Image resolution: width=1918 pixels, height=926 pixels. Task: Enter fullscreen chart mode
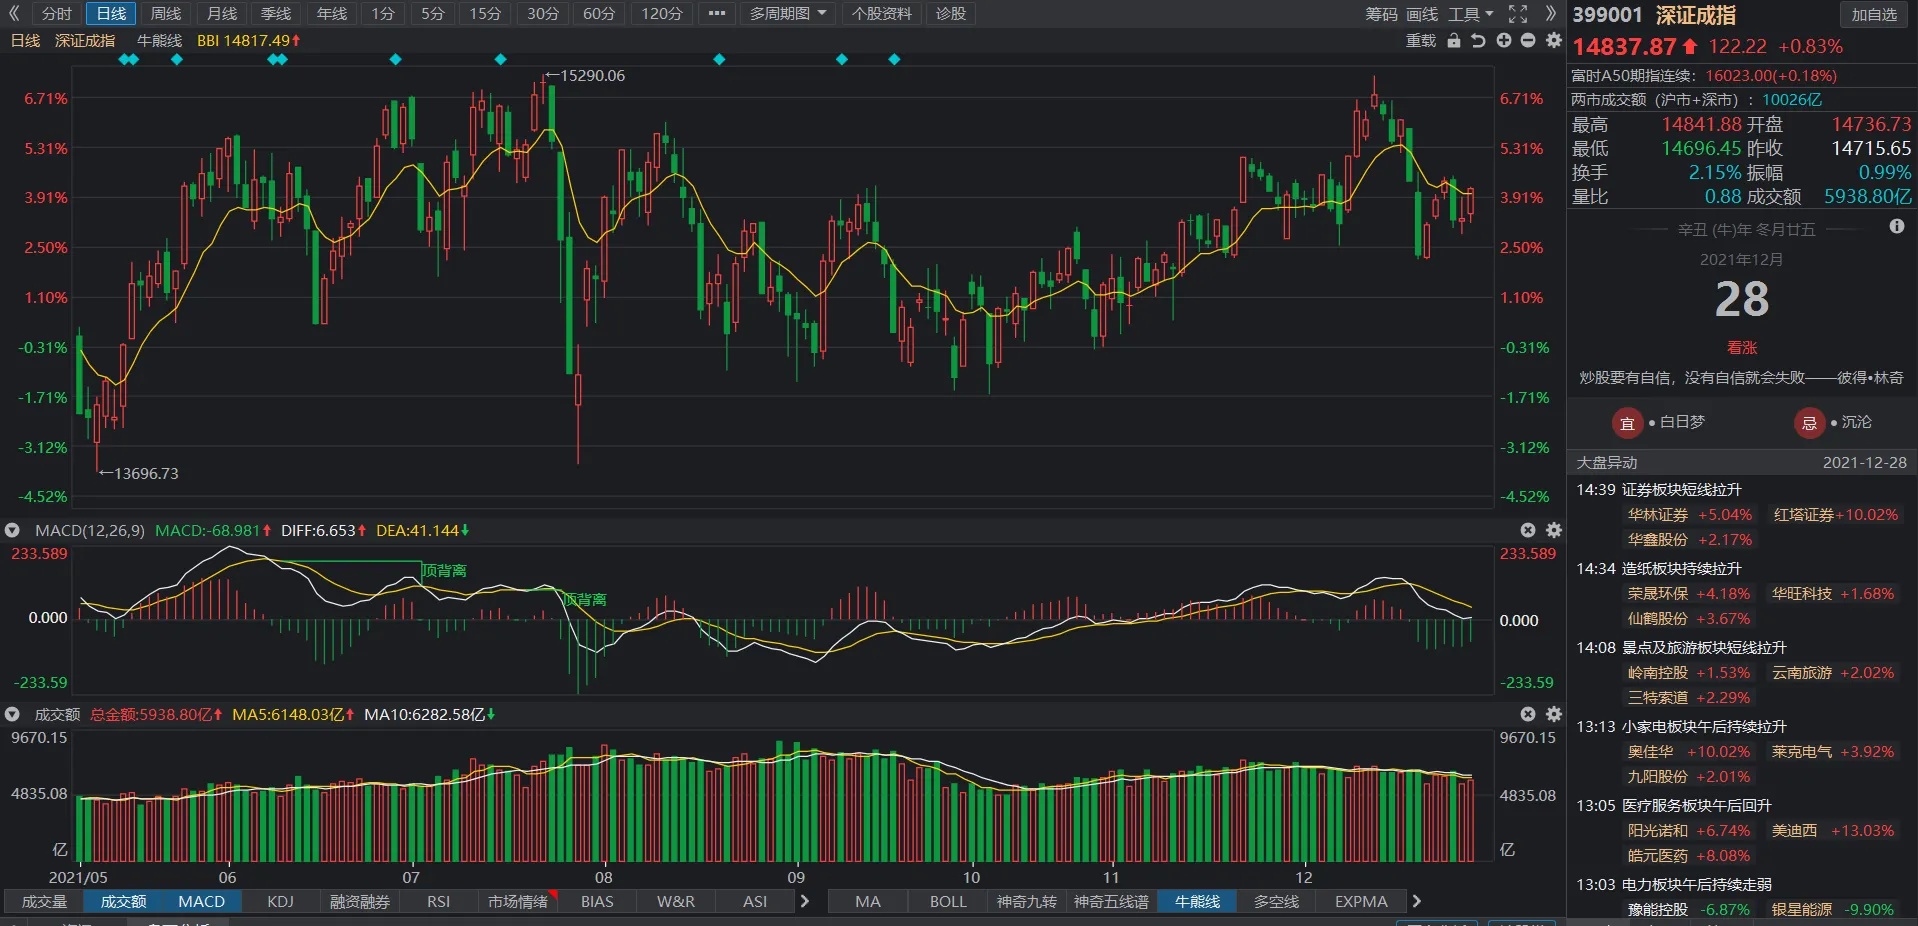tap(1518, 14)
